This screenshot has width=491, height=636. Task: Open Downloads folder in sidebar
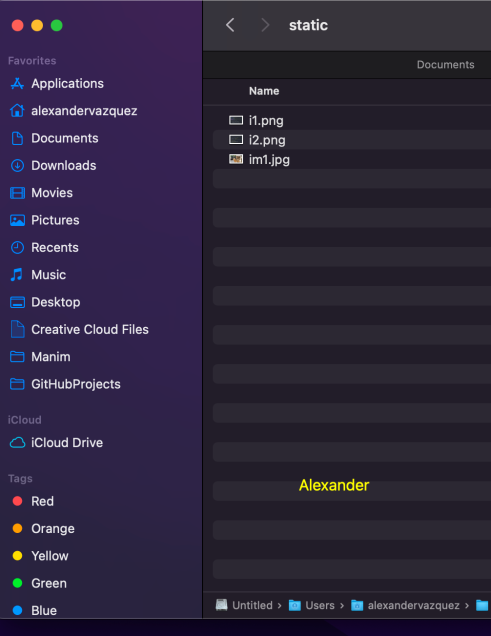click(53, 165)
